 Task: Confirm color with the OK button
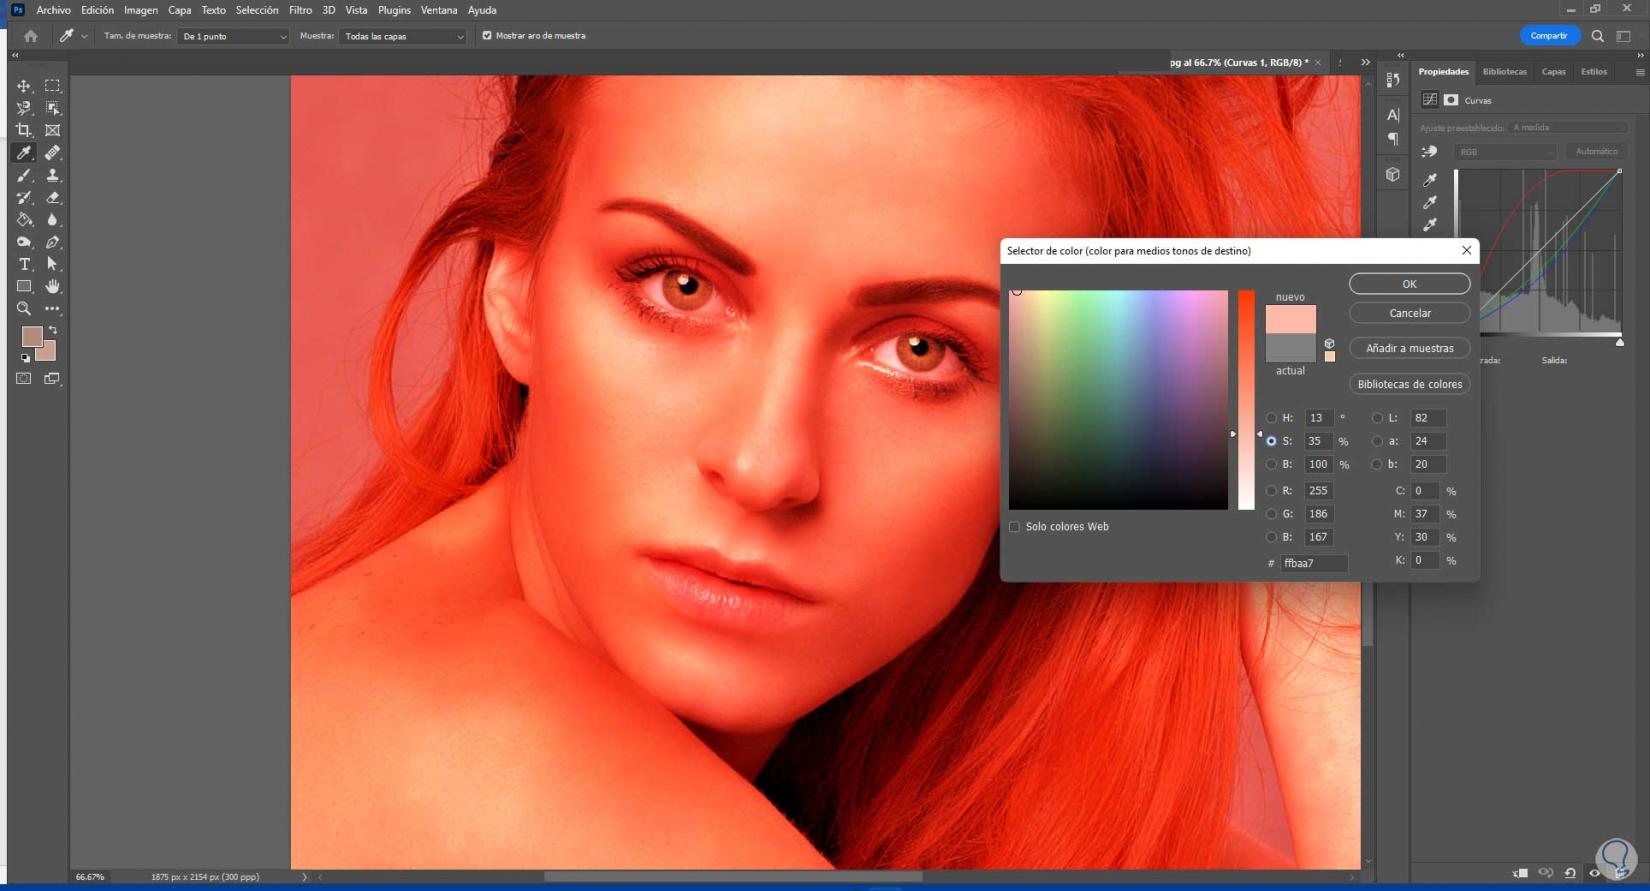(1410, 284)
